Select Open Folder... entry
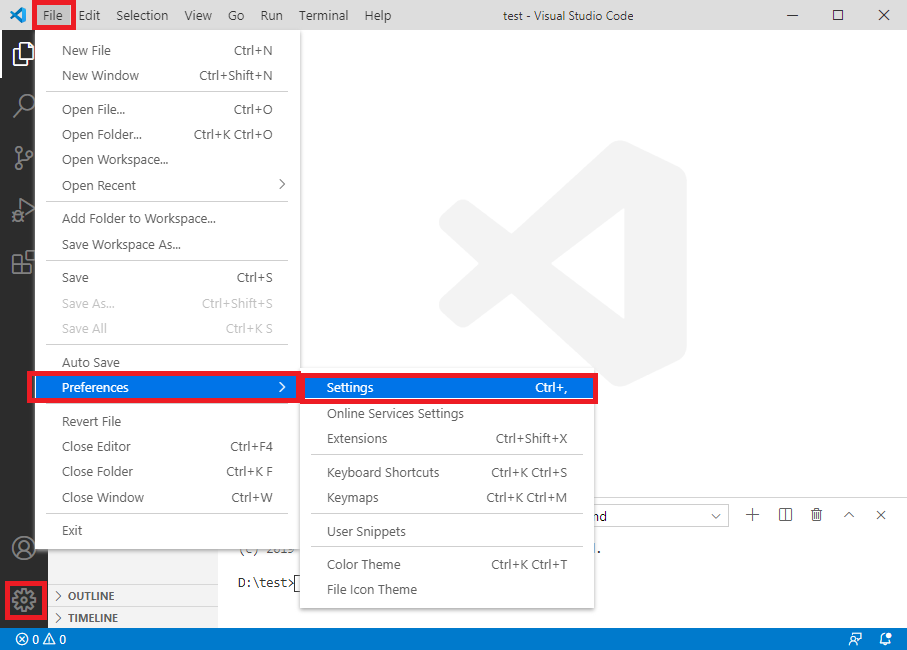Screen dimensions: 907x650 point(167,135)
